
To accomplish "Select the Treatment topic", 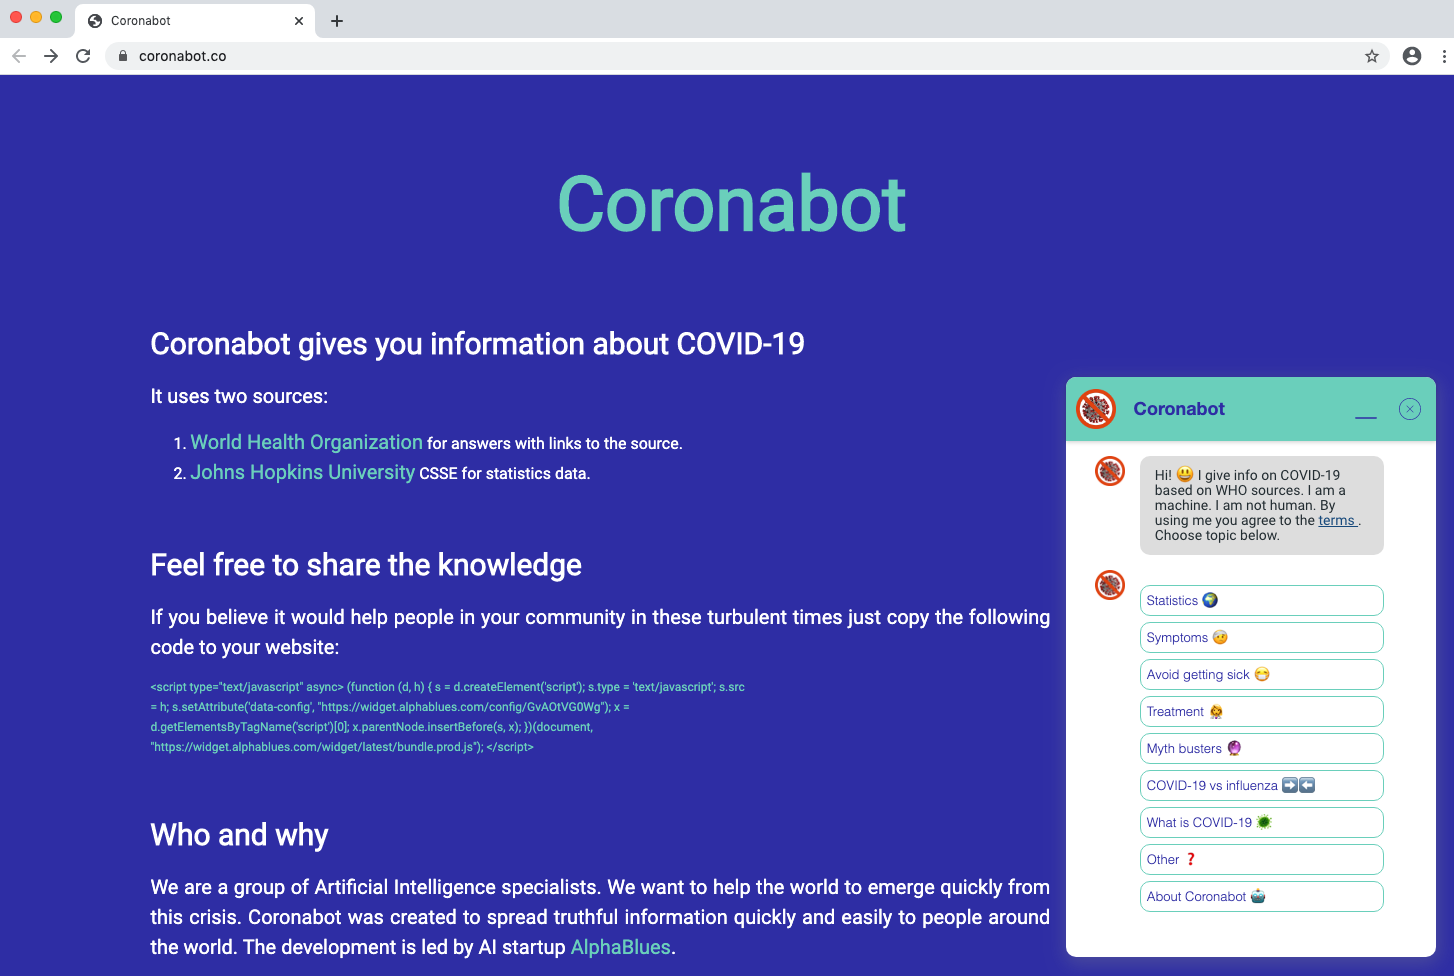I will tap(1262, 711).
